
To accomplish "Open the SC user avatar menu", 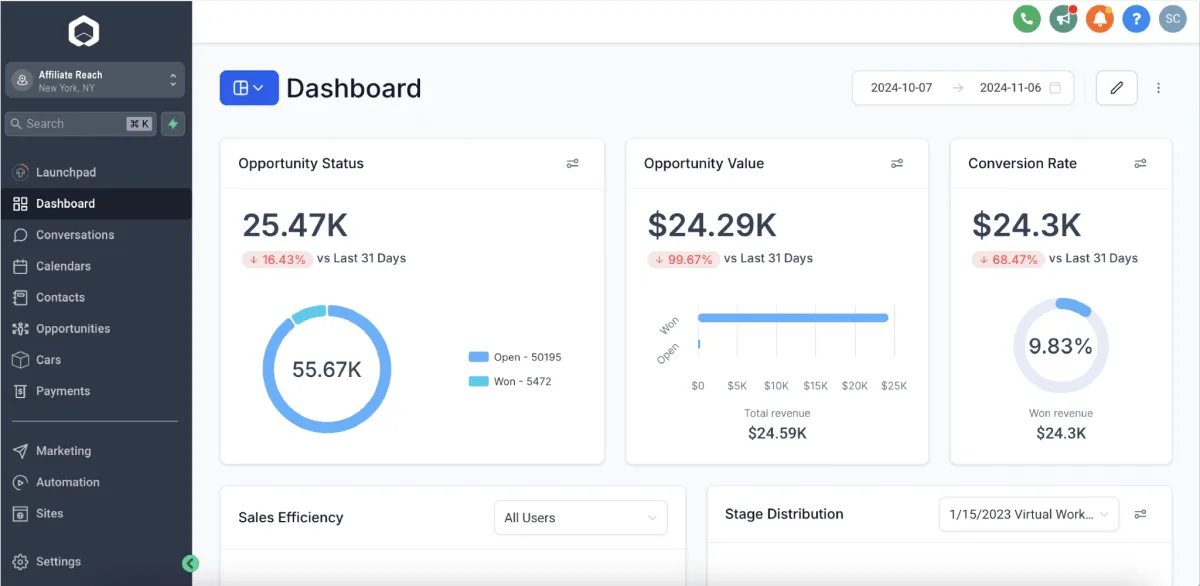I will [1172, 19].
